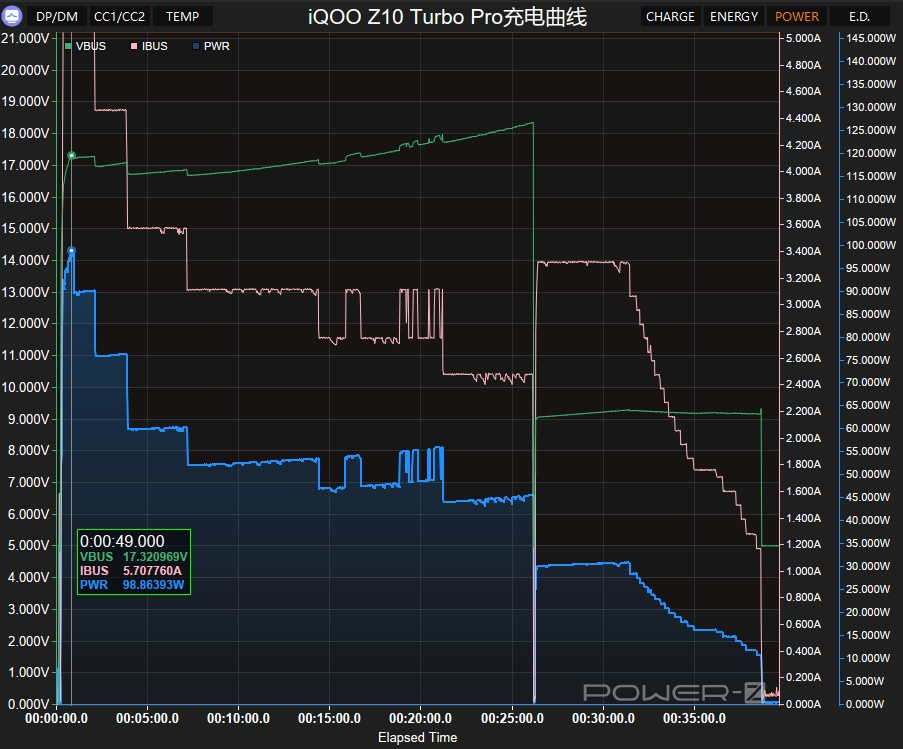This screenshot has width=903, height=749.
Task: Click the 5.000V voltage axis label
Action: 28,545
